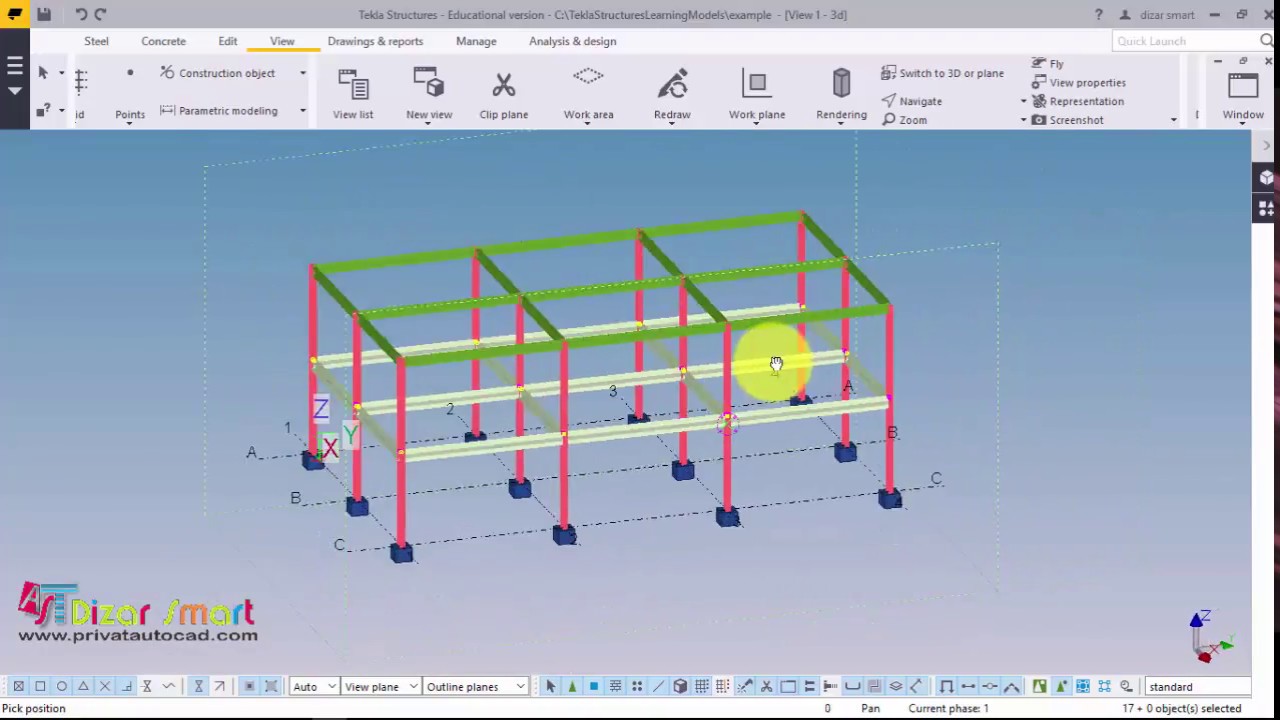Toggle snap to intersection points X
Screen dimensions: 1280x720
tap(105, 686)
